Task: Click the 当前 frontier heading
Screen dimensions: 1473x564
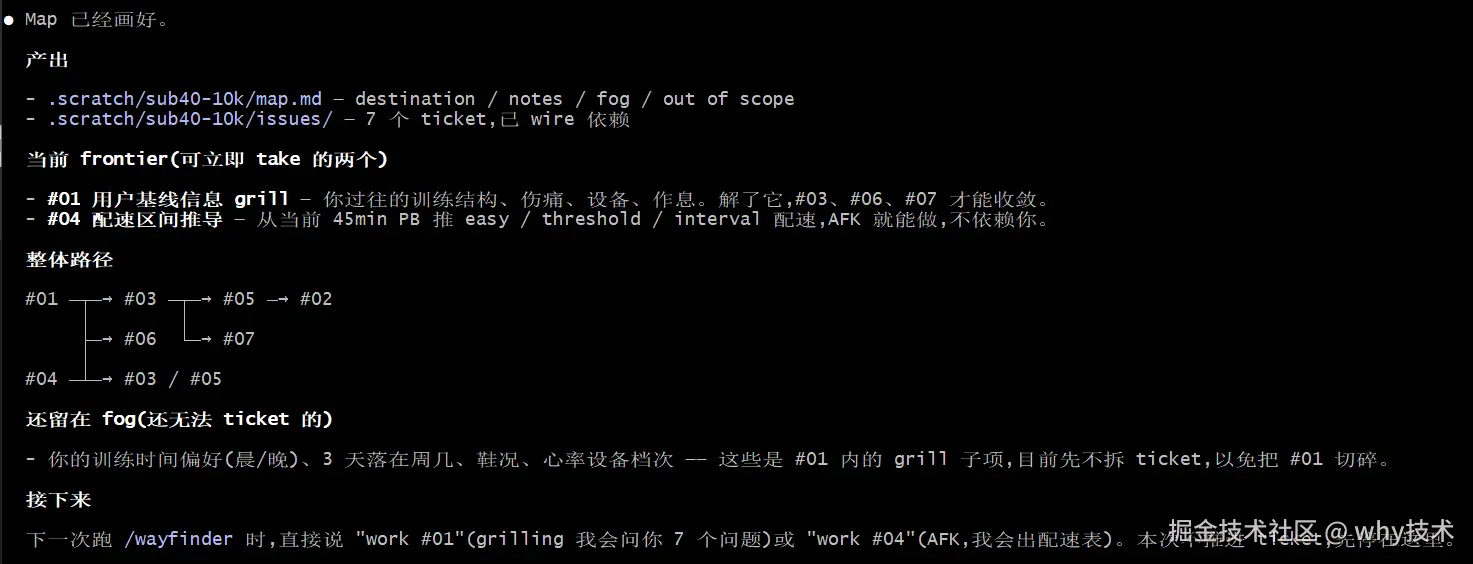Action: 207,159
